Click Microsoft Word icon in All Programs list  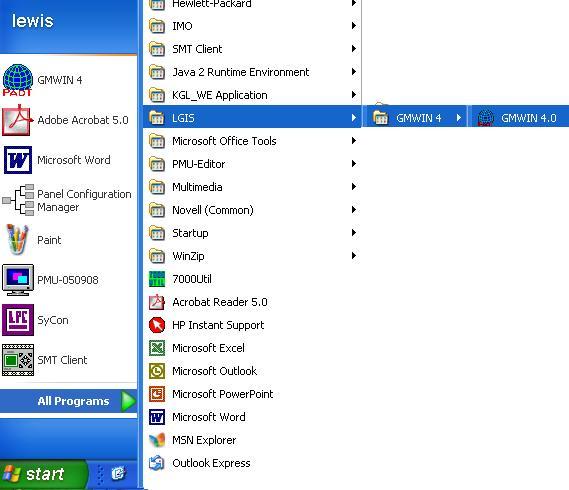157,417
